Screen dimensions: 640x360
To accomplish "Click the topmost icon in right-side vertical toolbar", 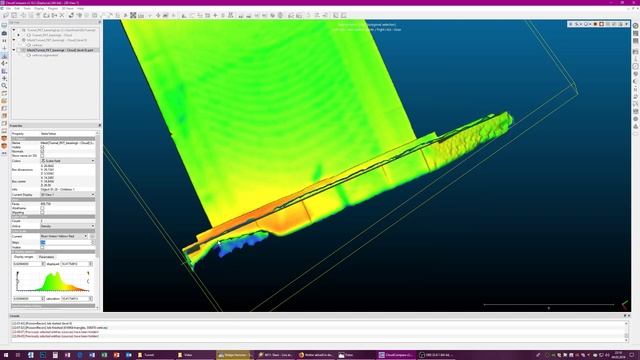I will click(x=636, y=26).
